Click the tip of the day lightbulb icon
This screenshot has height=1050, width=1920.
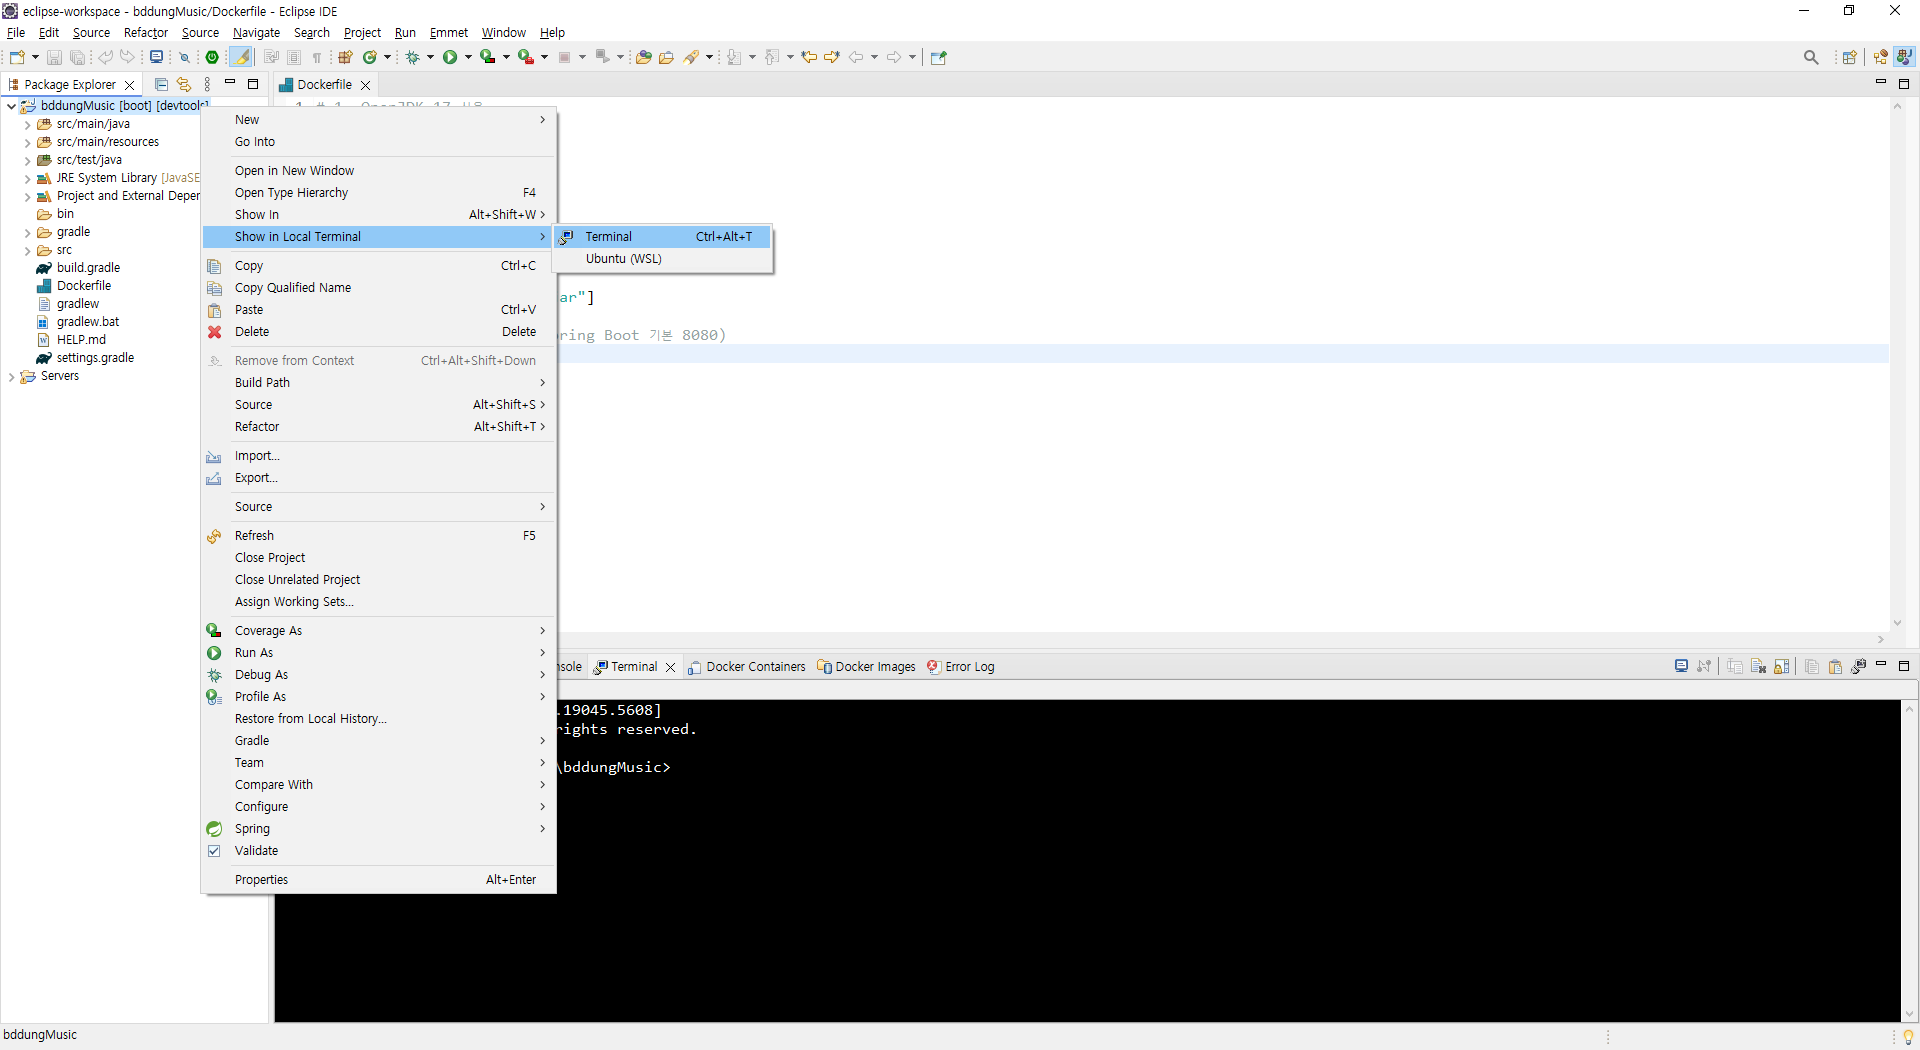click(1908, 1036)
